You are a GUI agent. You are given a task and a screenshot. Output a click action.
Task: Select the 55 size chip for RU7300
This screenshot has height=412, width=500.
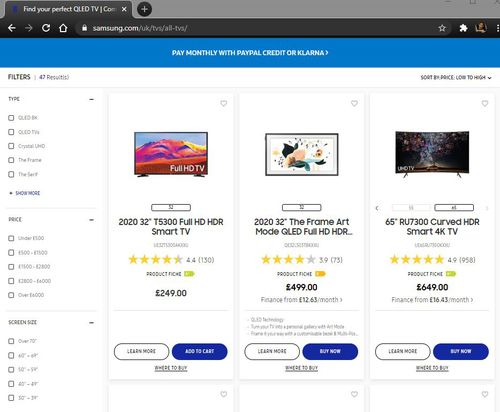(411, 208)
